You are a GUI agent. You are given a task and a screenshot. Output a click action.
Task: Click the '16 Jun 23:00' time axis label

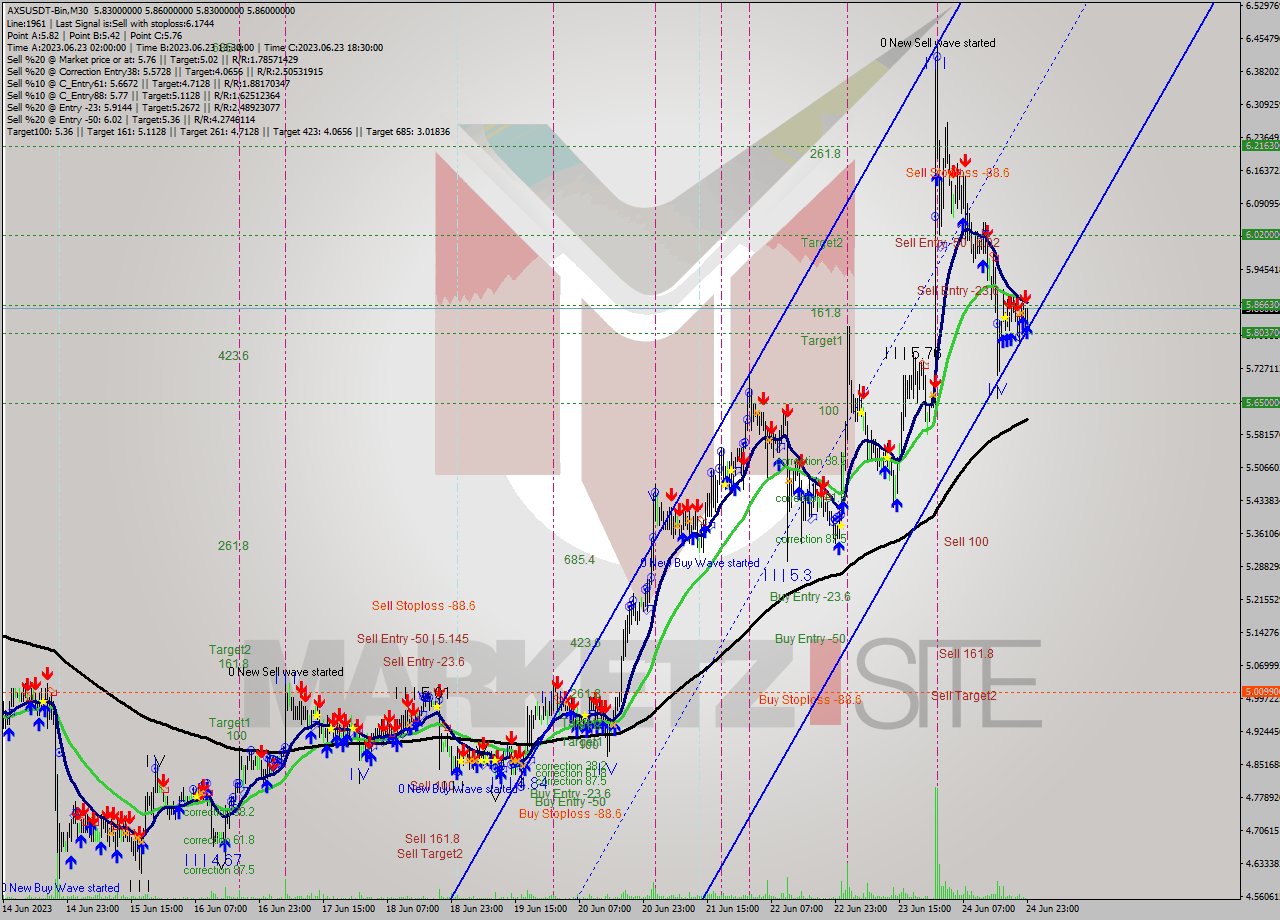click(284, 909)
